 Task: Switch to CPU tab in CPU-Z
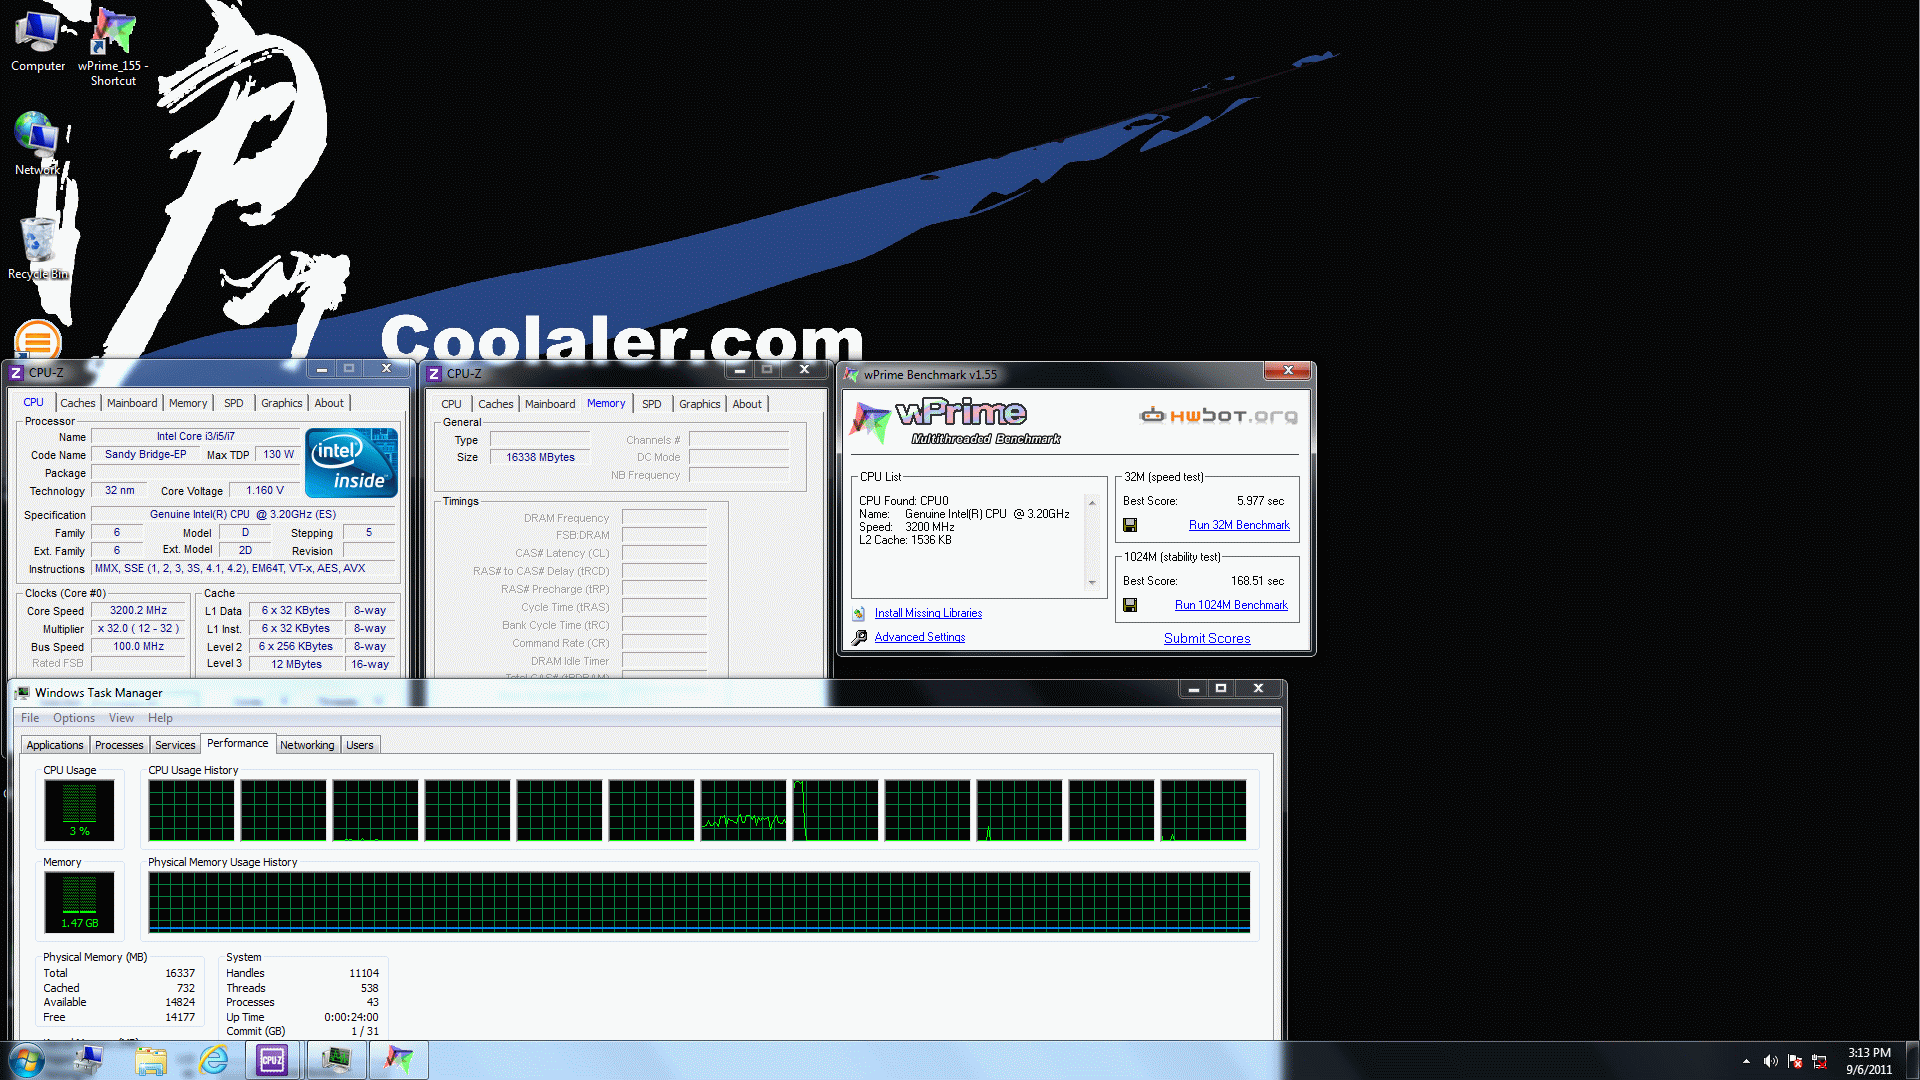[x=450, y=404]
